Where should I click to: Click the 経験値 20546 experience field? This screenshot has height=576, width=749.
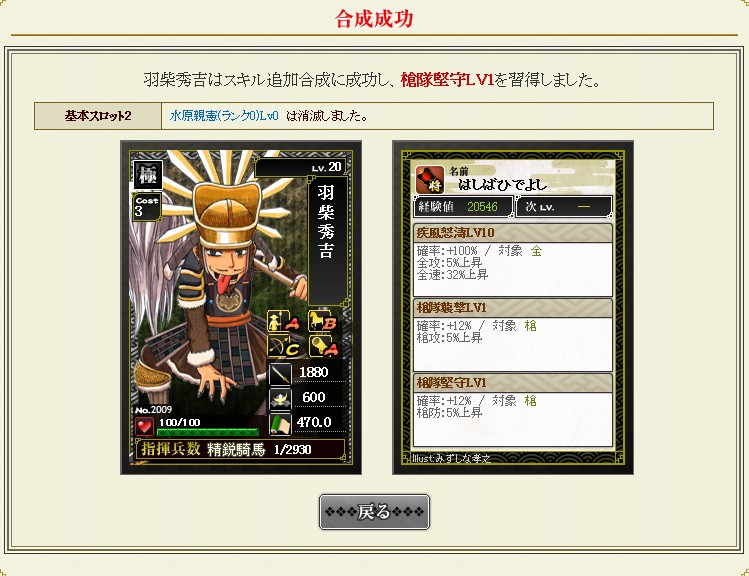(x=463, y=207)
